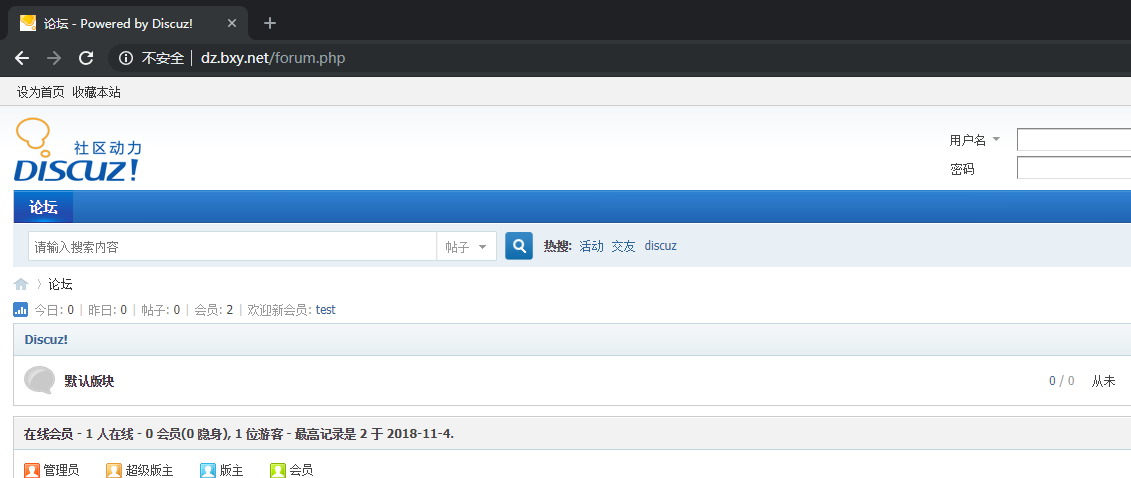Click the 密码 label

(x=962, y=169)
